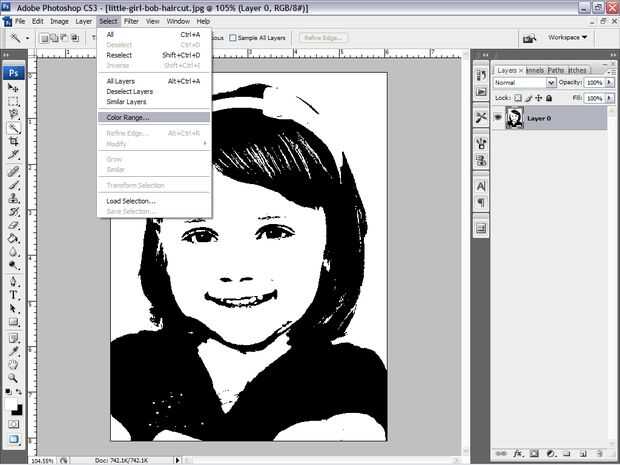Open the History panel icon
Screen dimensions: 620x465
click(481, 75)
